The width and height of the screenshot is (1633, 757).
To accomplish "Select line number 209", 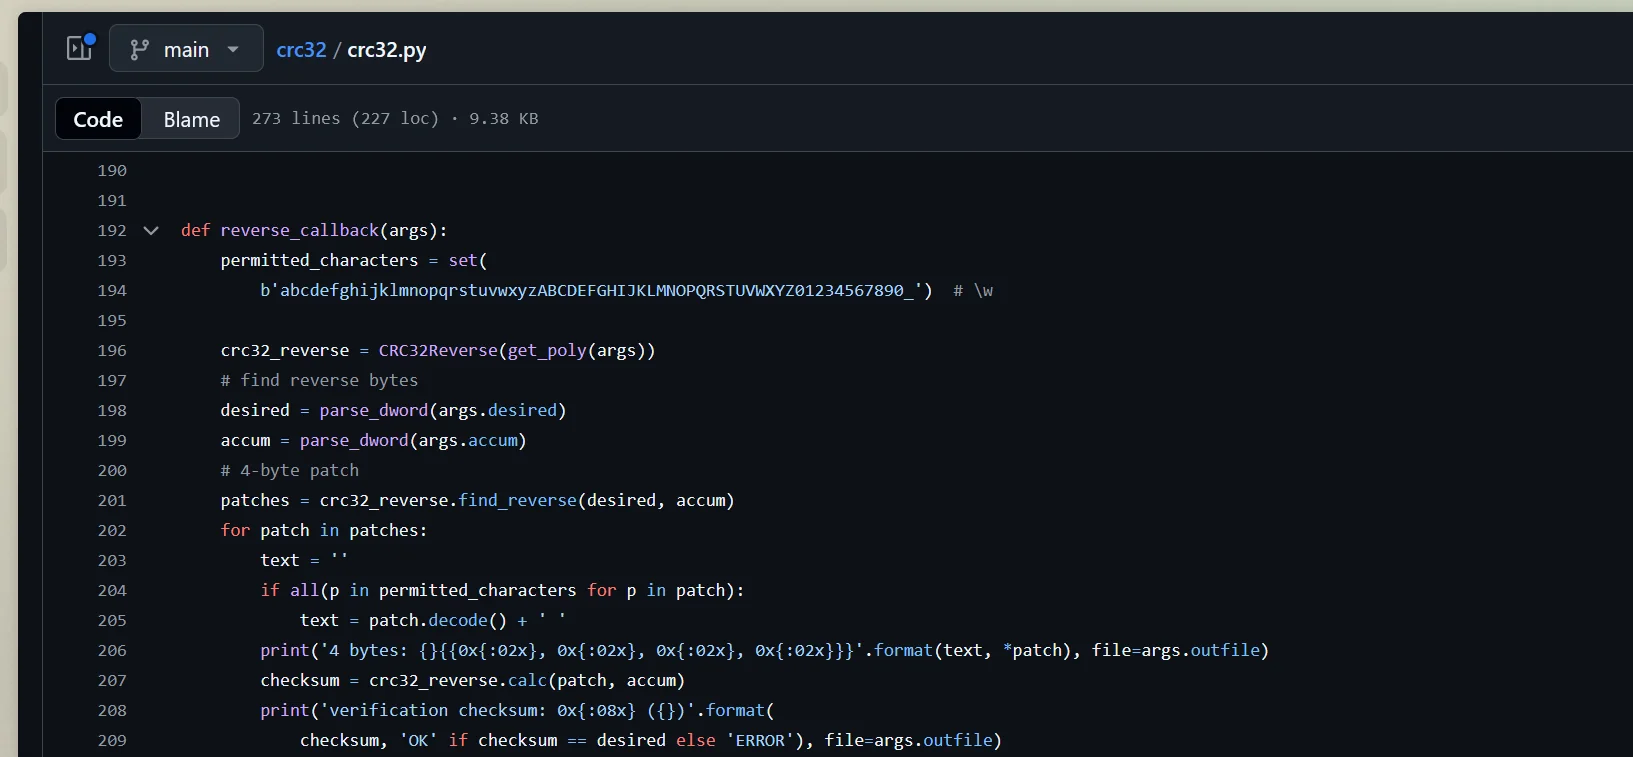I will (x=112, y=741).
